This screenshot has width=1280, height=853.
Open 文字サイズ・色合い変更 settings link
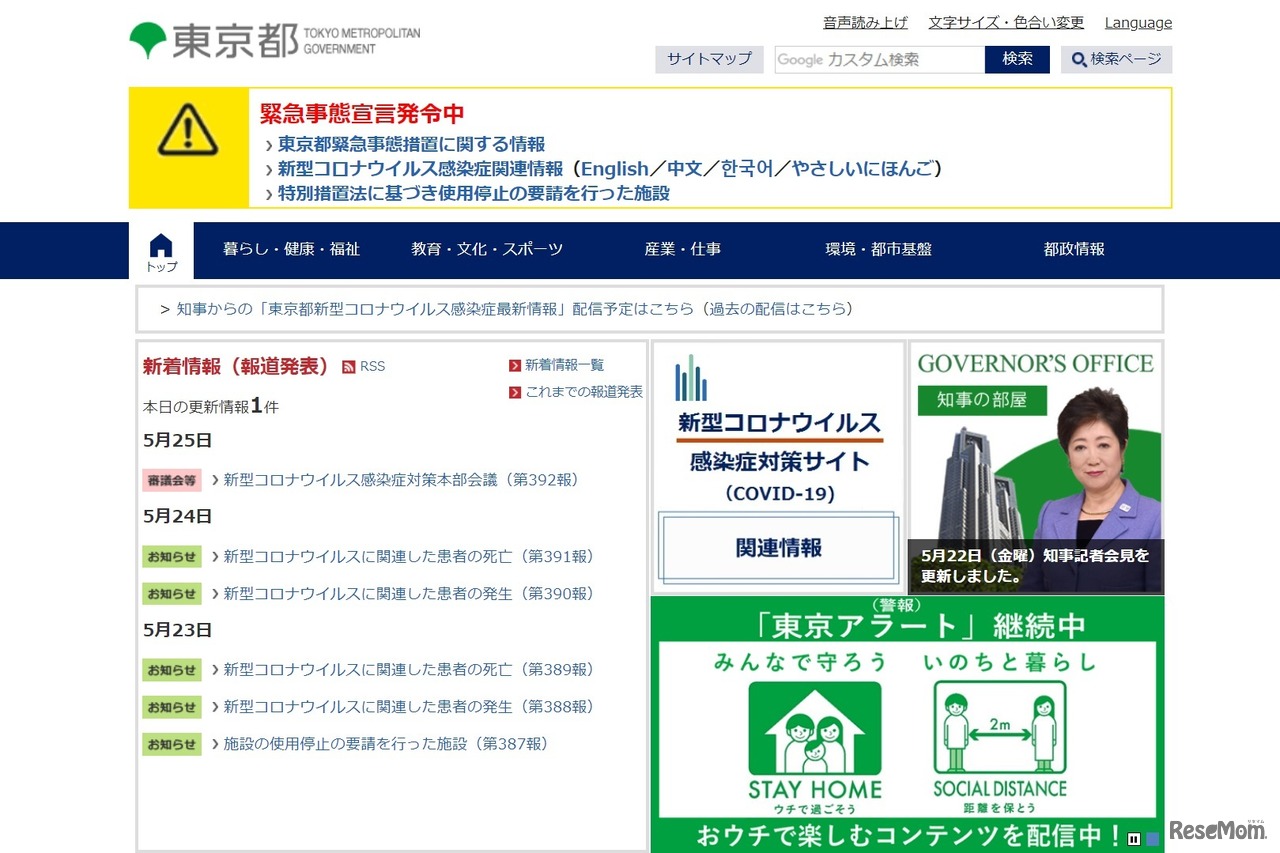coord(1006,23)
